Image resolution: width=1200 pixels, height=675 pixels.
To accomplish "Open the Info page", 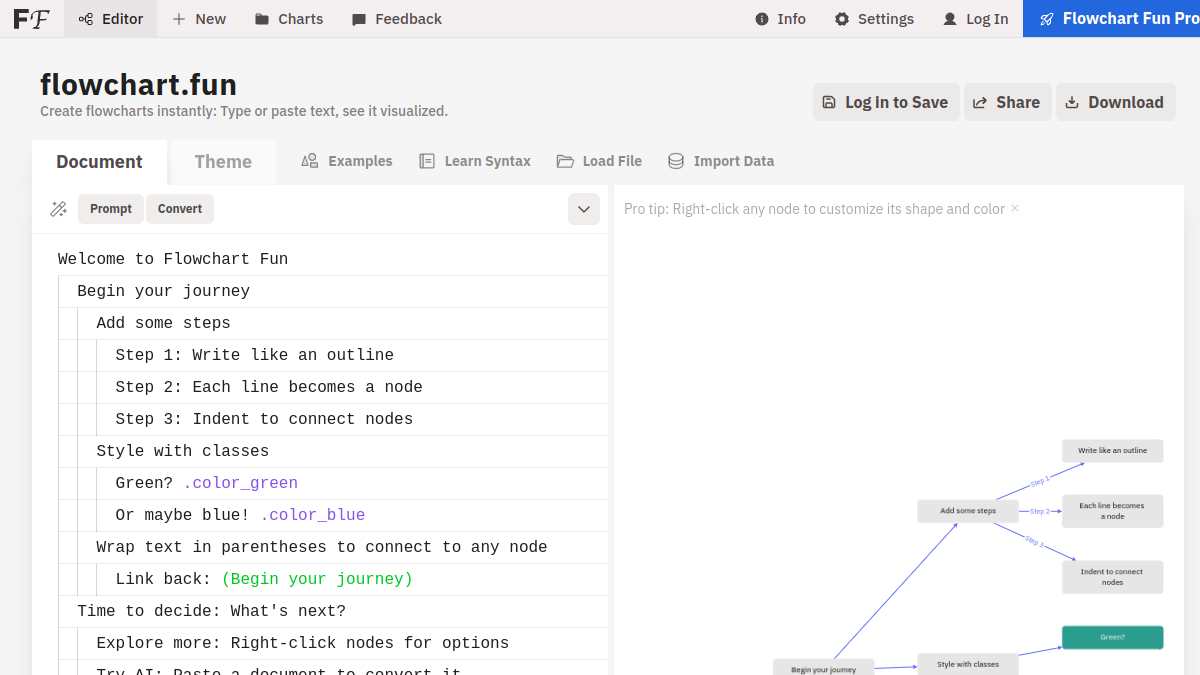I will [x=781, y=19].
